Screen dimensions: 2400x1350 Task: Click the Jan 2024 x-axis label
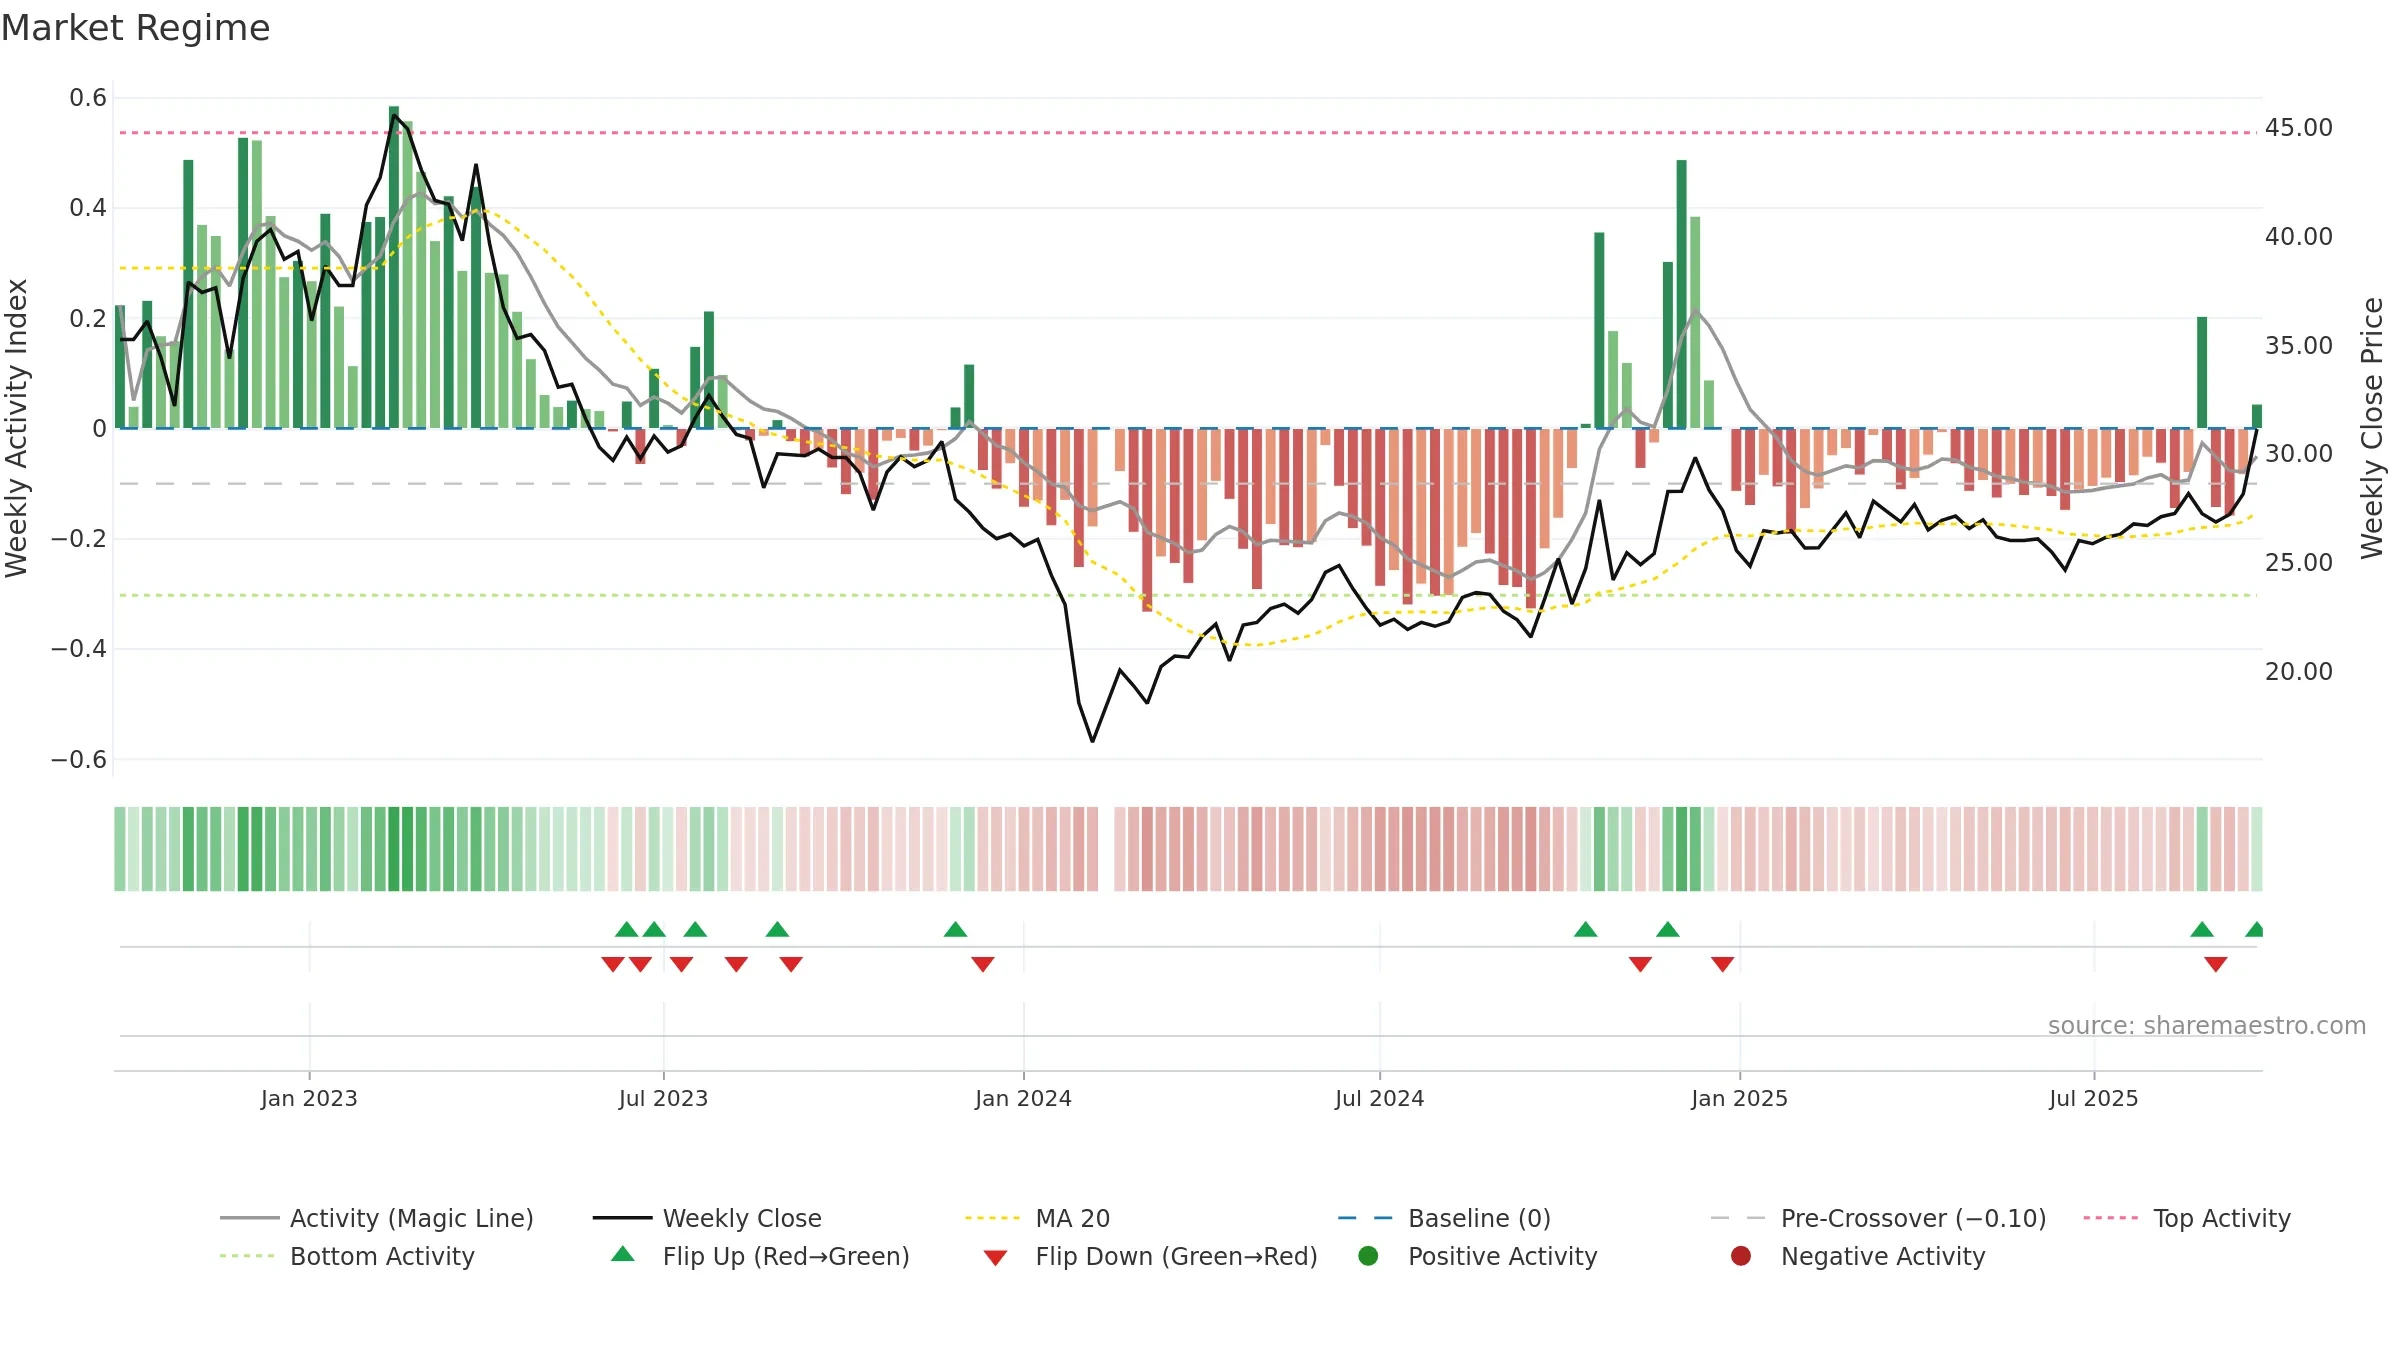point(1023,1098)
